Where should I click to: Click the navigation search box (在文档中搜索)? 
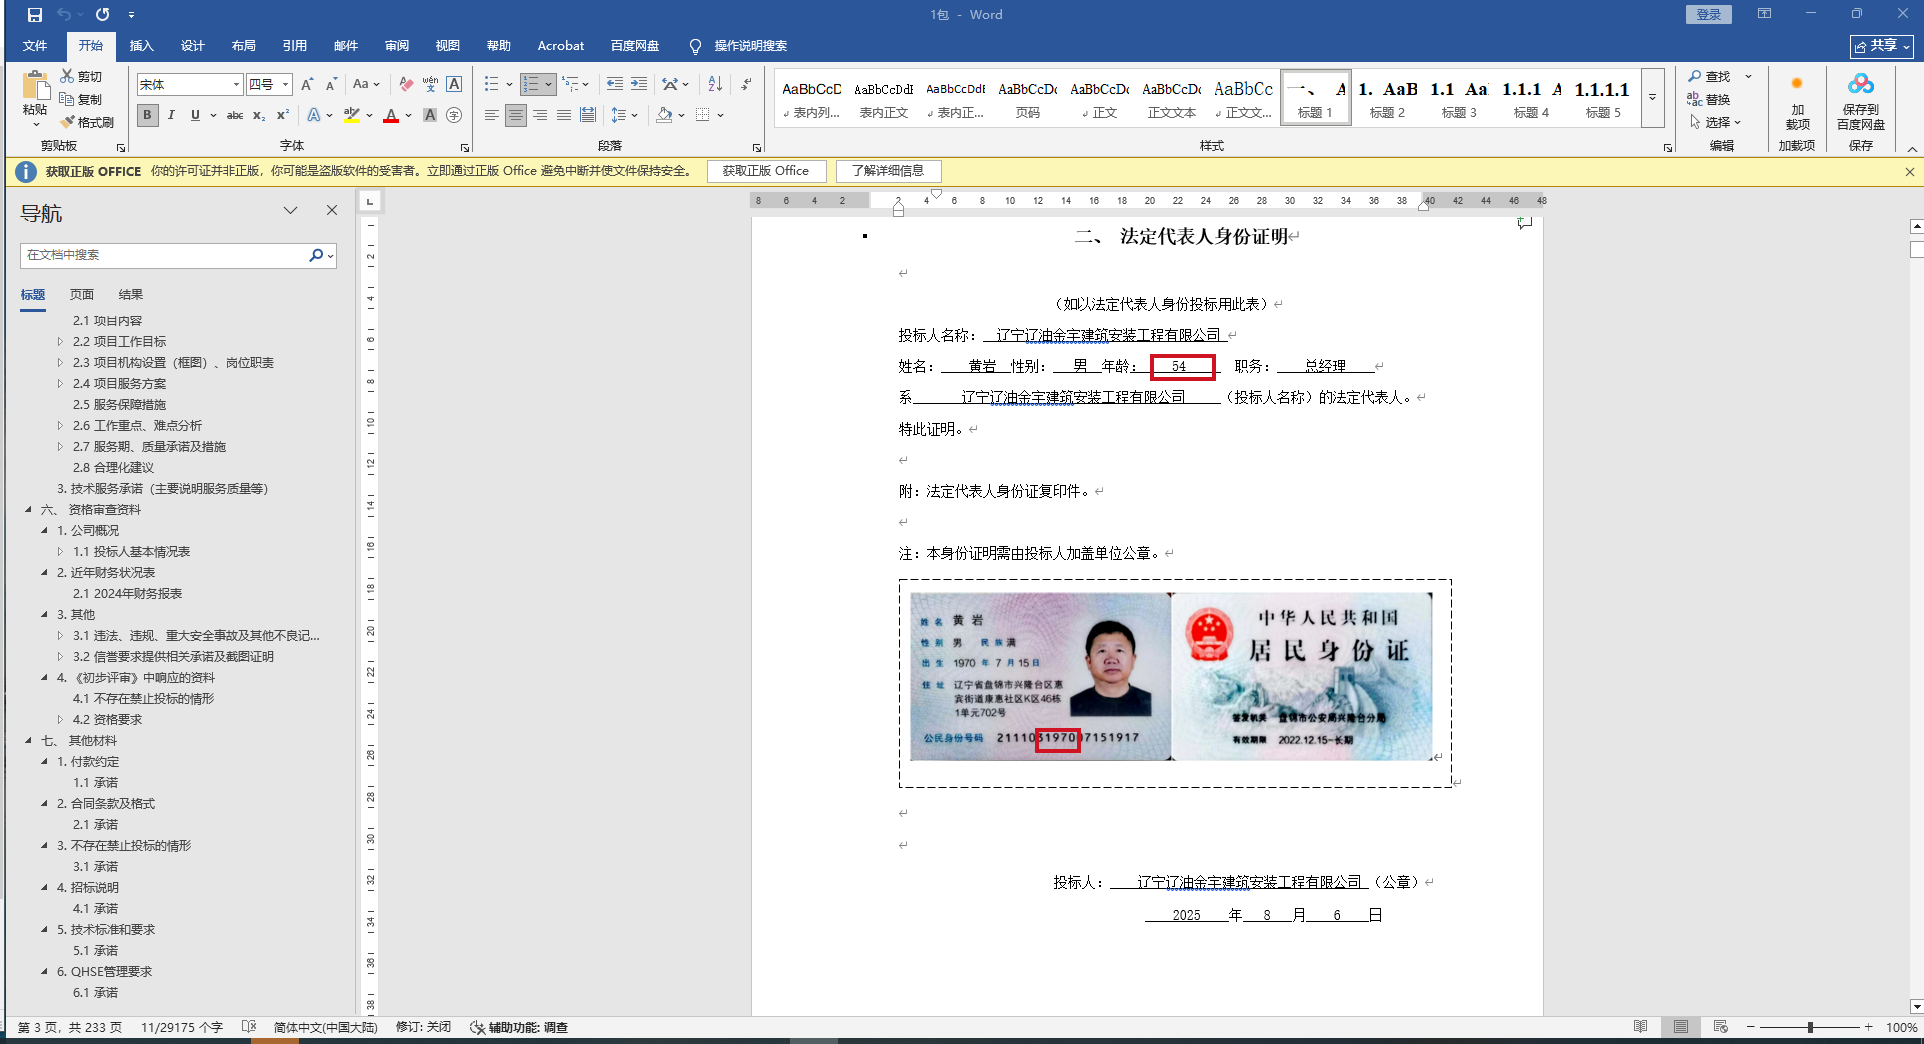coord(165,255)
